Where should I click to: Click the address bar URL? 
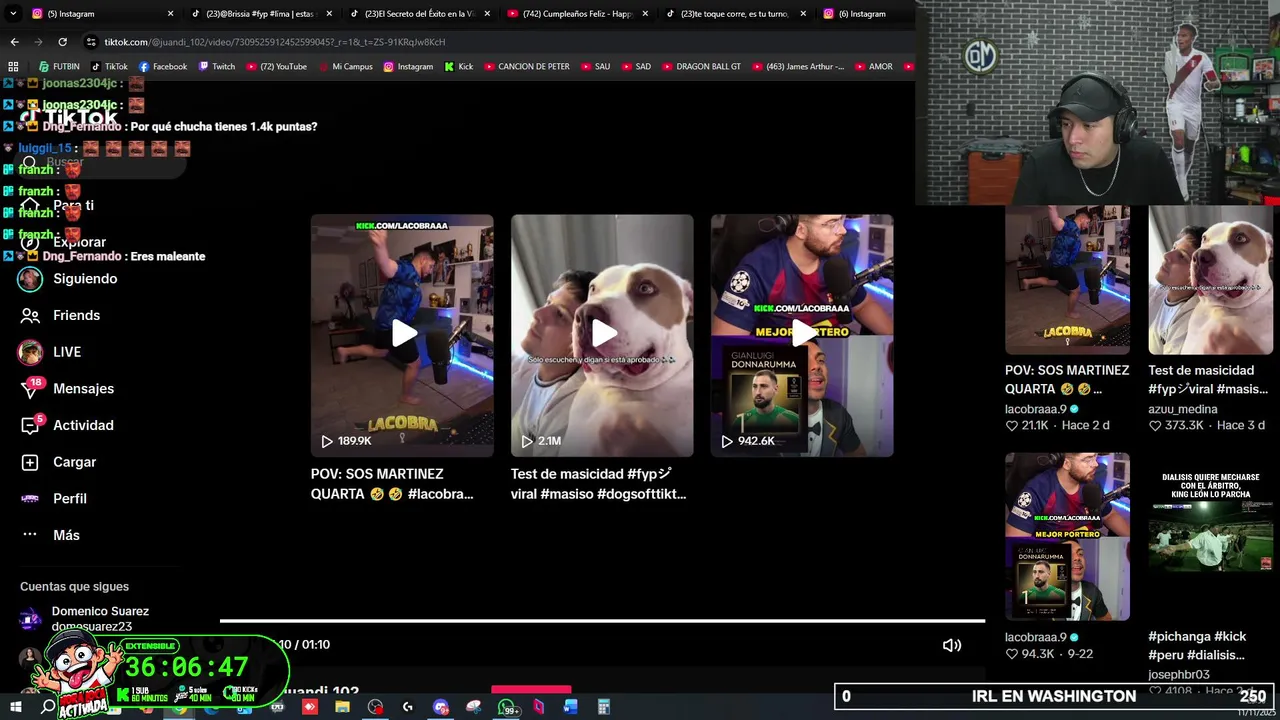pos(275,42)
